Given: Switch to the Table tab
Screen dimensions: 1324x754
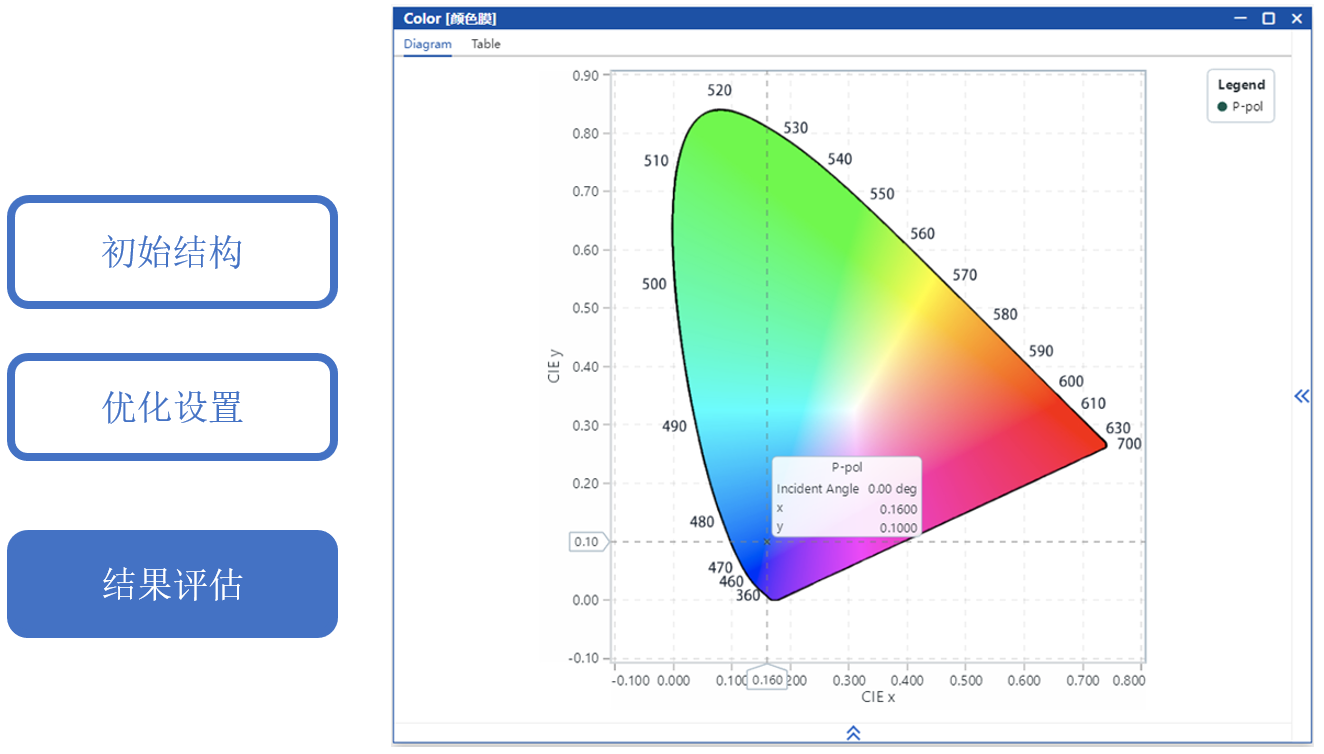Looking at the screenshot, I should click(x=486, y=44).
